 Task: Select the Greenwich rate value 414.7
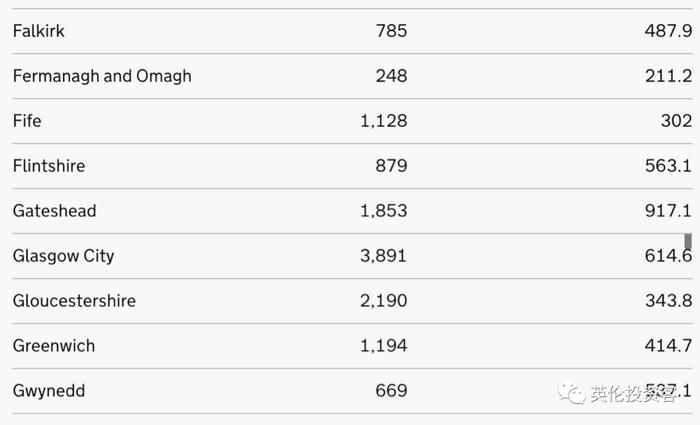[x=668, y=346]
